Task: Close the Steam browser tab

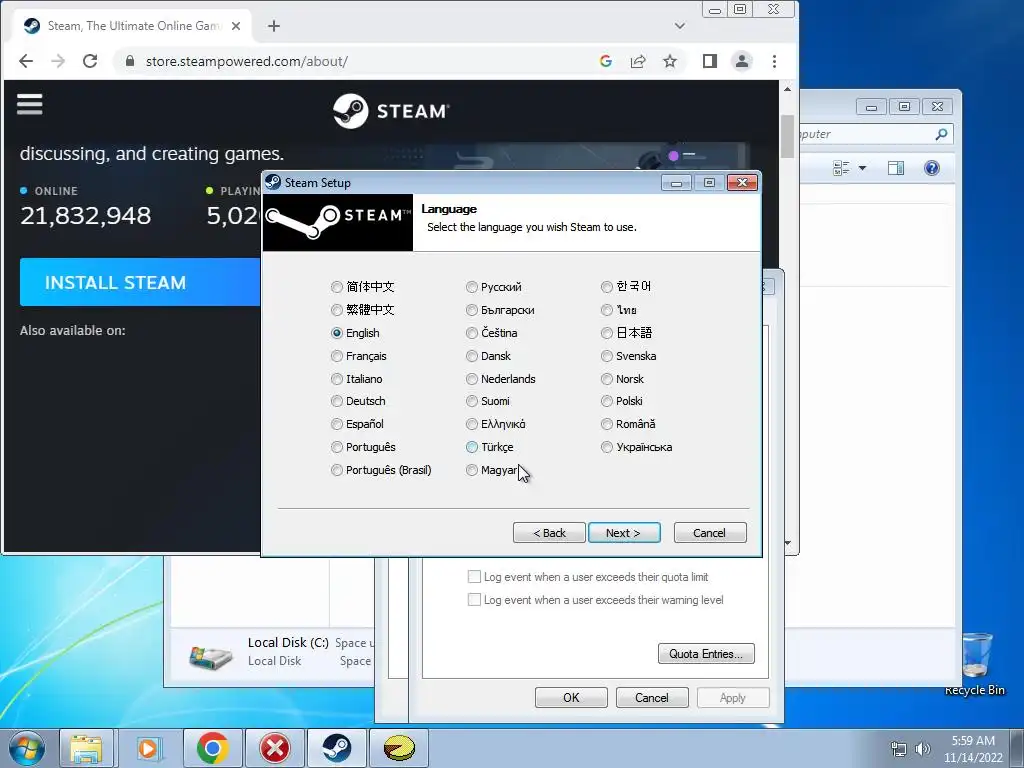Action: tap(236, 26)
